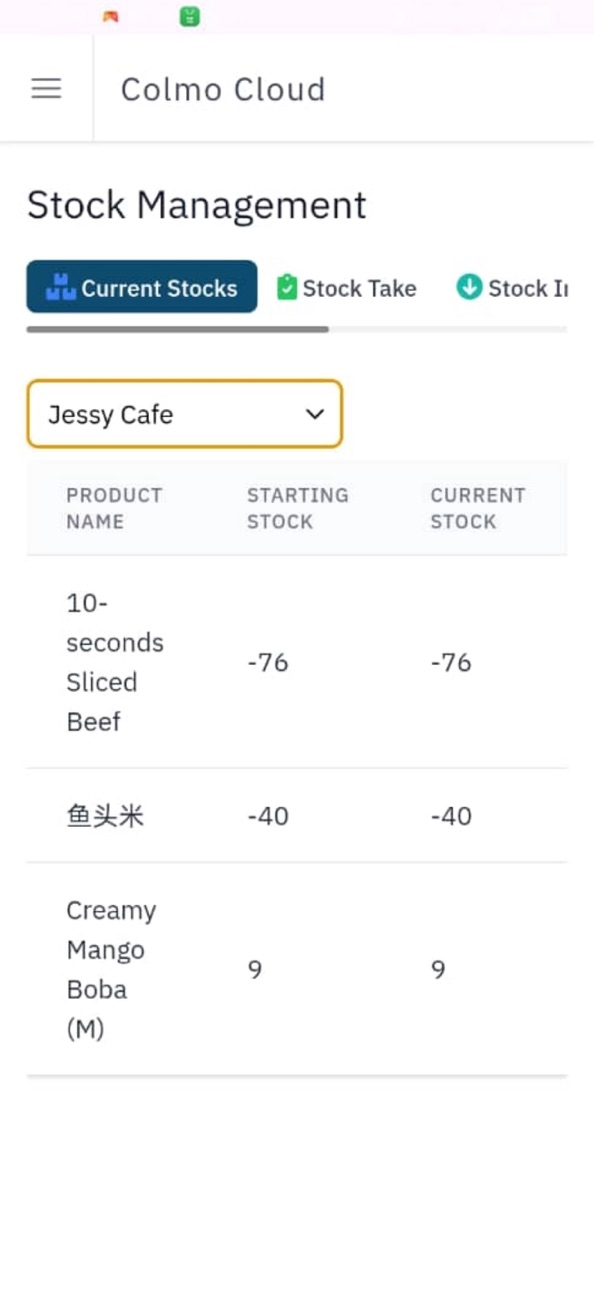Viewport: 594px width, 1290px height.
Task: Click the Product Name column header
Action: (114, 508)
